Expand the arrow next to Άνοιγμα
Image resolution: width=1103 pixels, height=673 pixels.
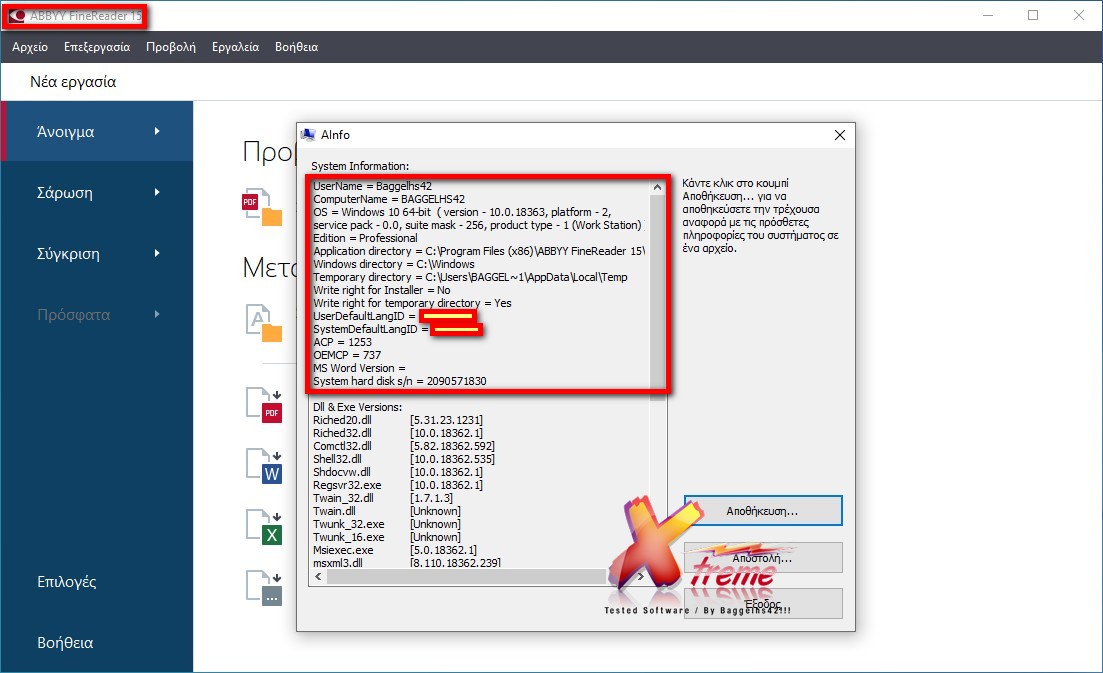tap(157, 132)
